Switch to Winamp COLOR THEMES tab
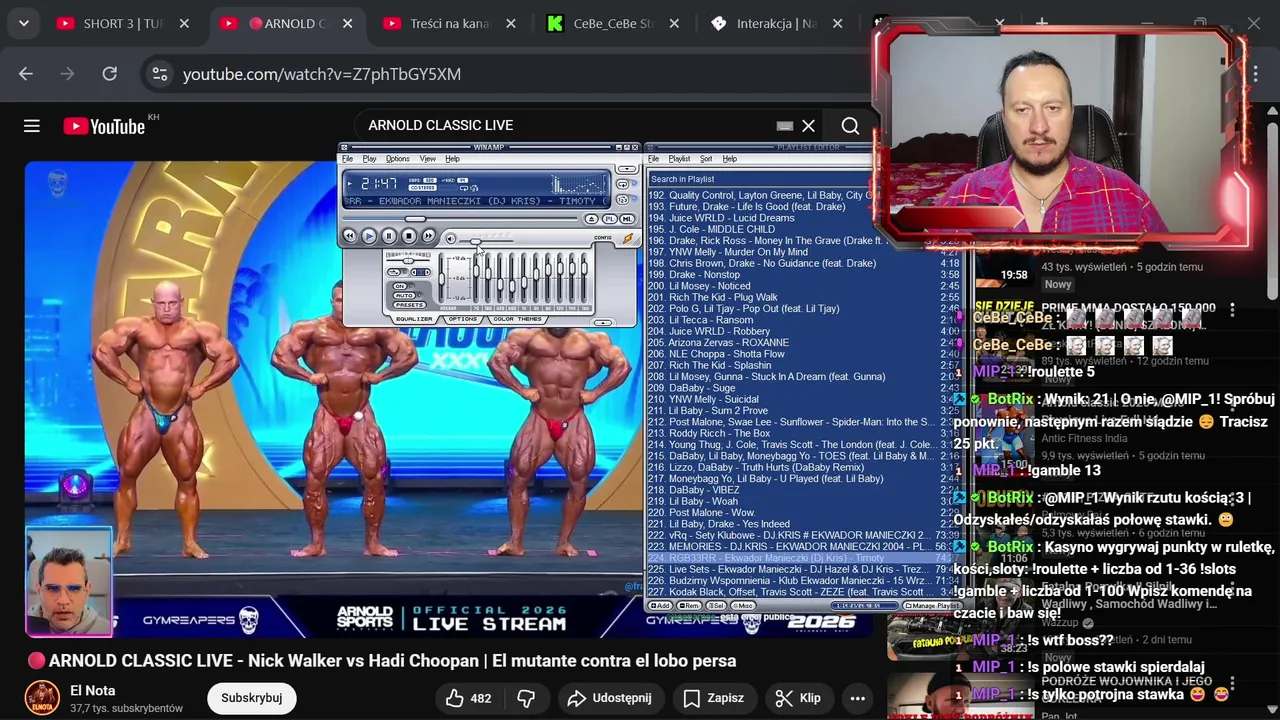 [x=517, y=319]
